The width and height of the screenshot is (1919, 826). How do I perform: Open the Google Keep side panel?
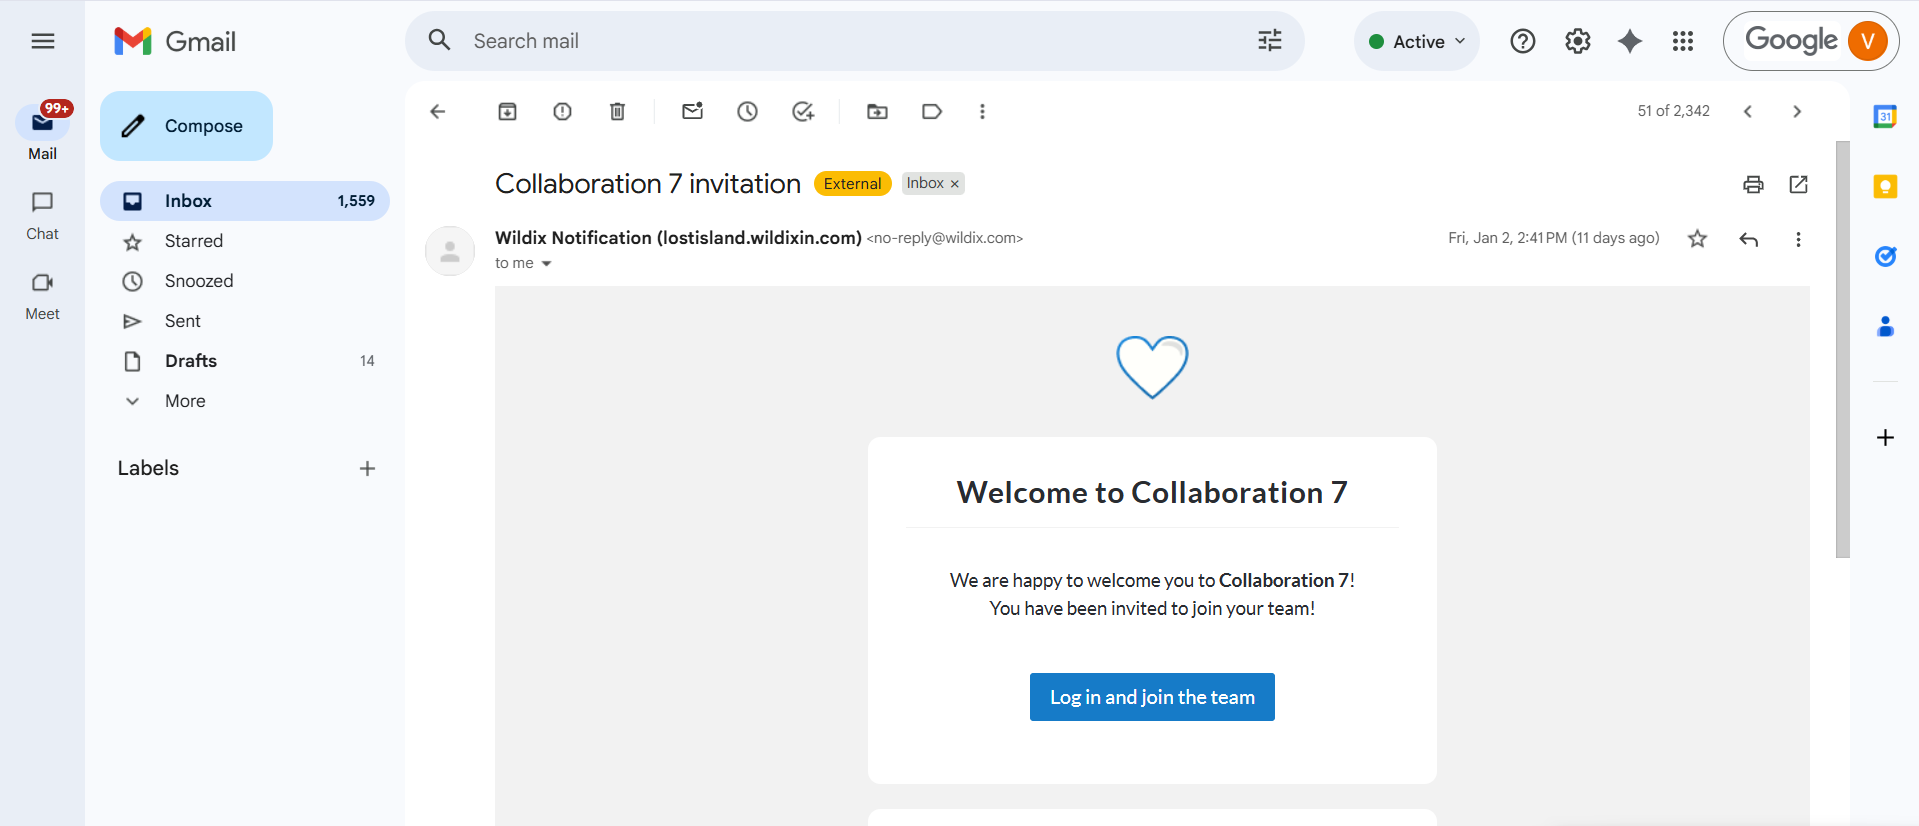pyautogui.click(x=1885, y=186)
